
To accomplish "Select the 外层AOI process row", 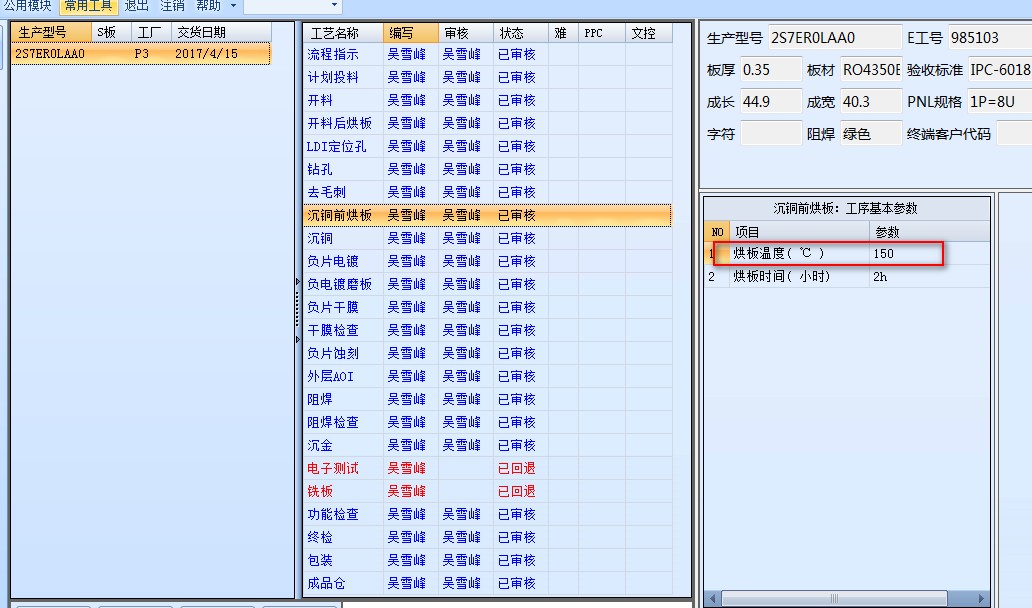I will point(488,376).
